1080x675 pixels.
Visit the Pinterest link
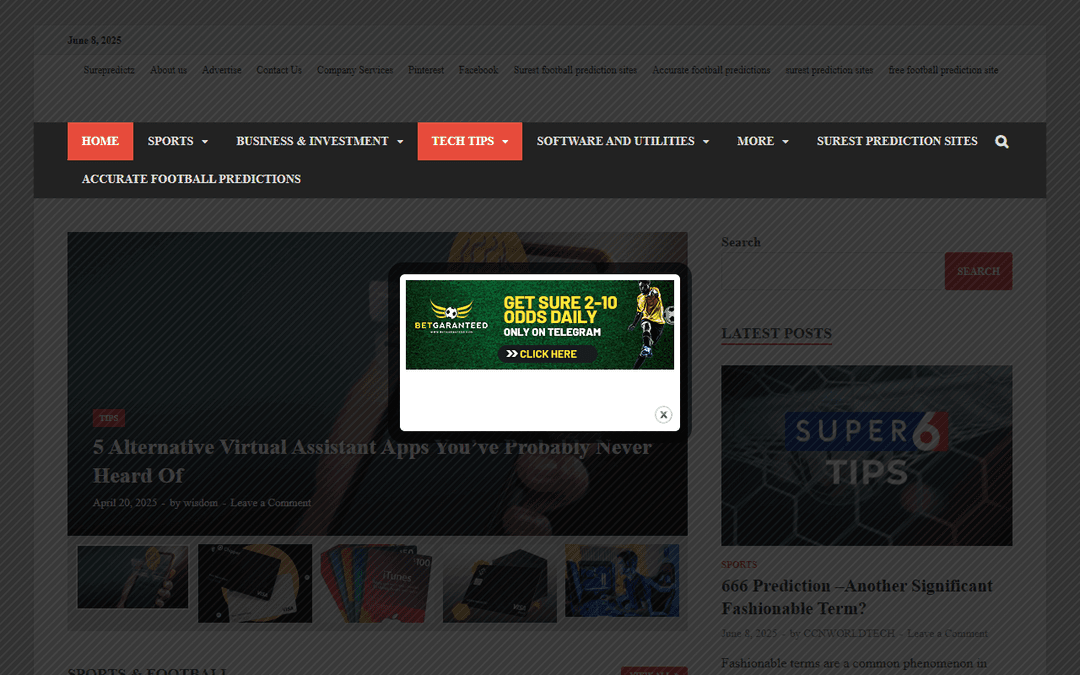click(426, 70)
